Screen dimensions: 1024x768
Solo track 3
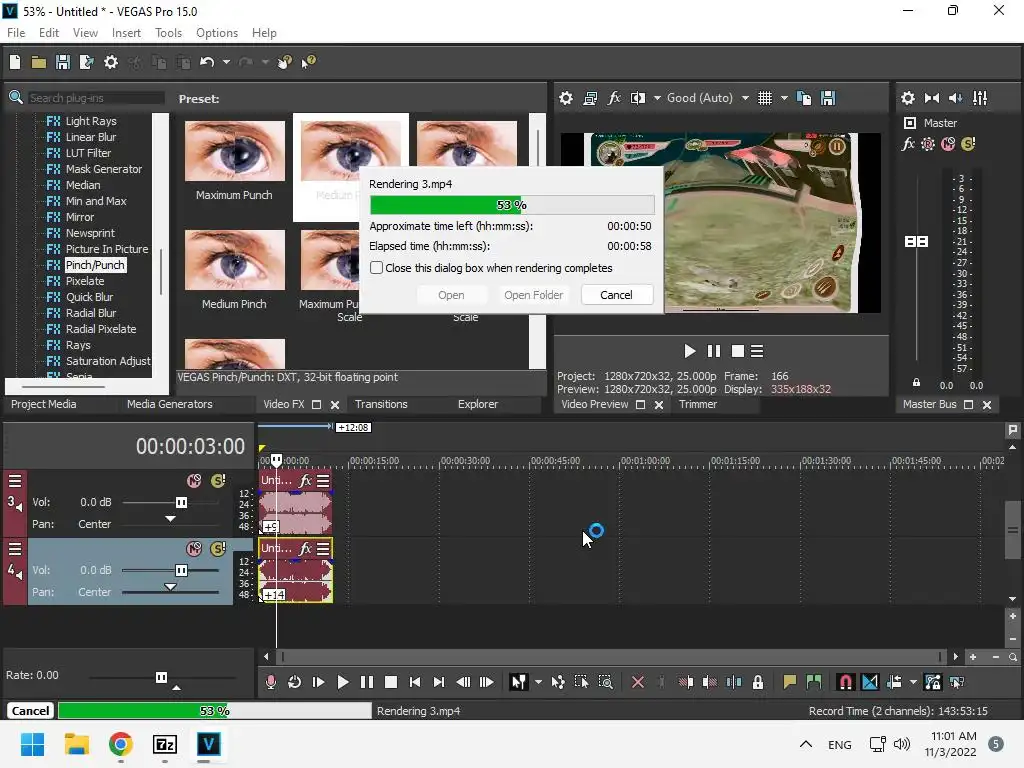point(218,481)
